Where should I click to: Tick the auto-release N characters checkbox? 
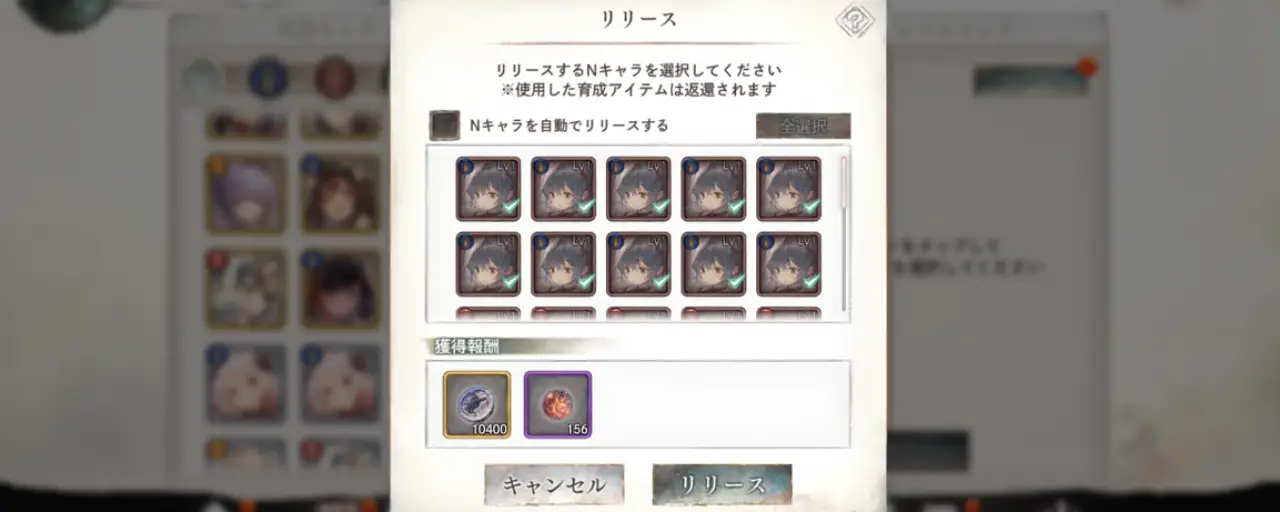[444, 125]
